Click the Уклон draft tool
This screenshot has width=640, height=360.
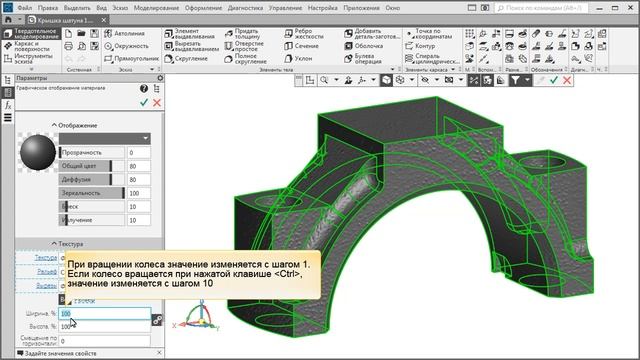298,59
